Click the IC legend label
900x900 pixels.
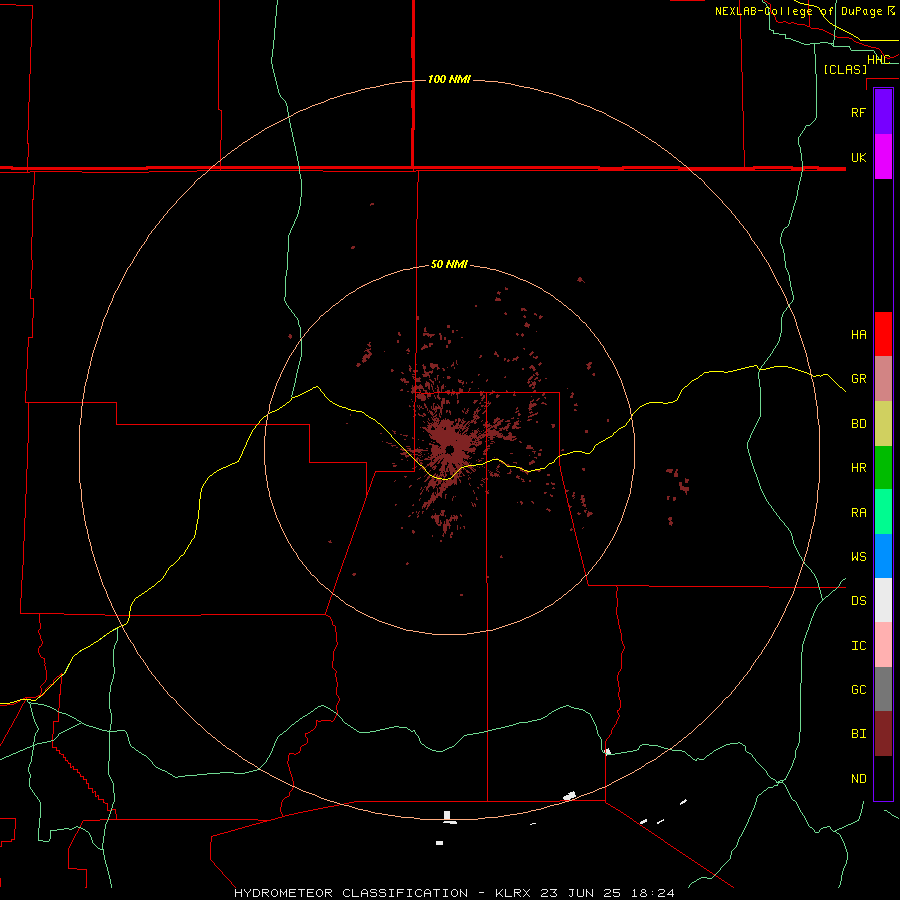[x=858, y=646]
